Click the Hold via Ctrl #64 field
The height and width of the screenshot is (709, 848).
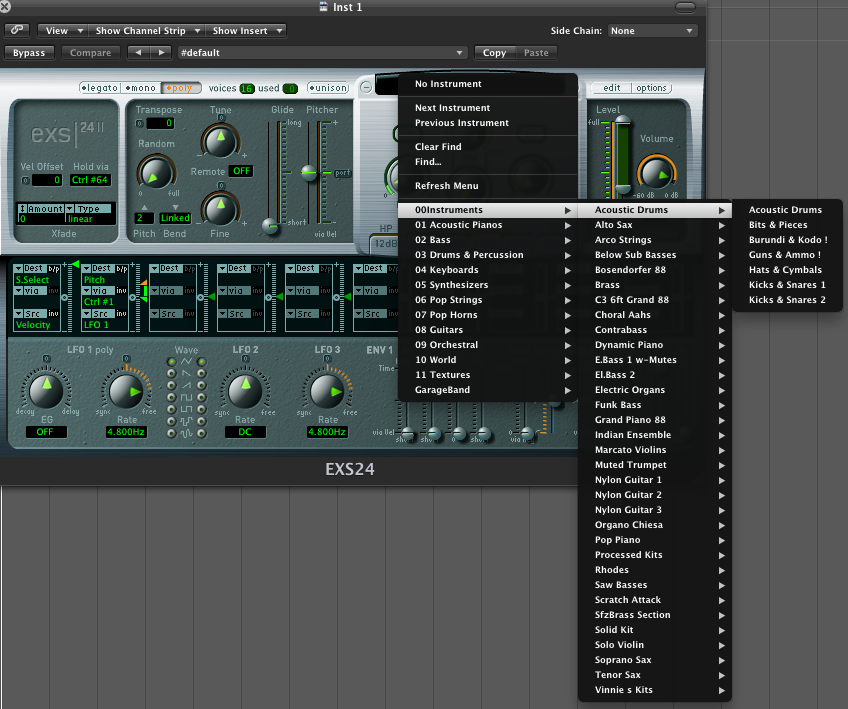pyautogui.click(x=90, y=180)
